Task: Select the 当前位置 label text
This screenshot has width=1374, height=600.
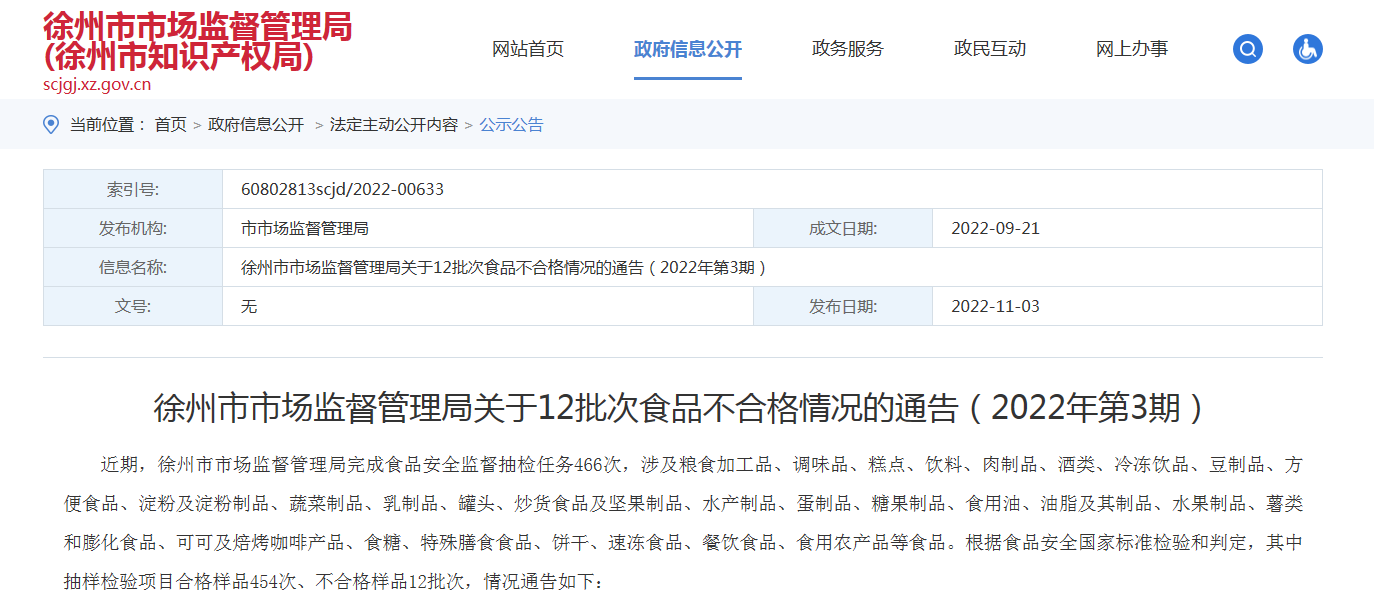Action: coord(108,125)
